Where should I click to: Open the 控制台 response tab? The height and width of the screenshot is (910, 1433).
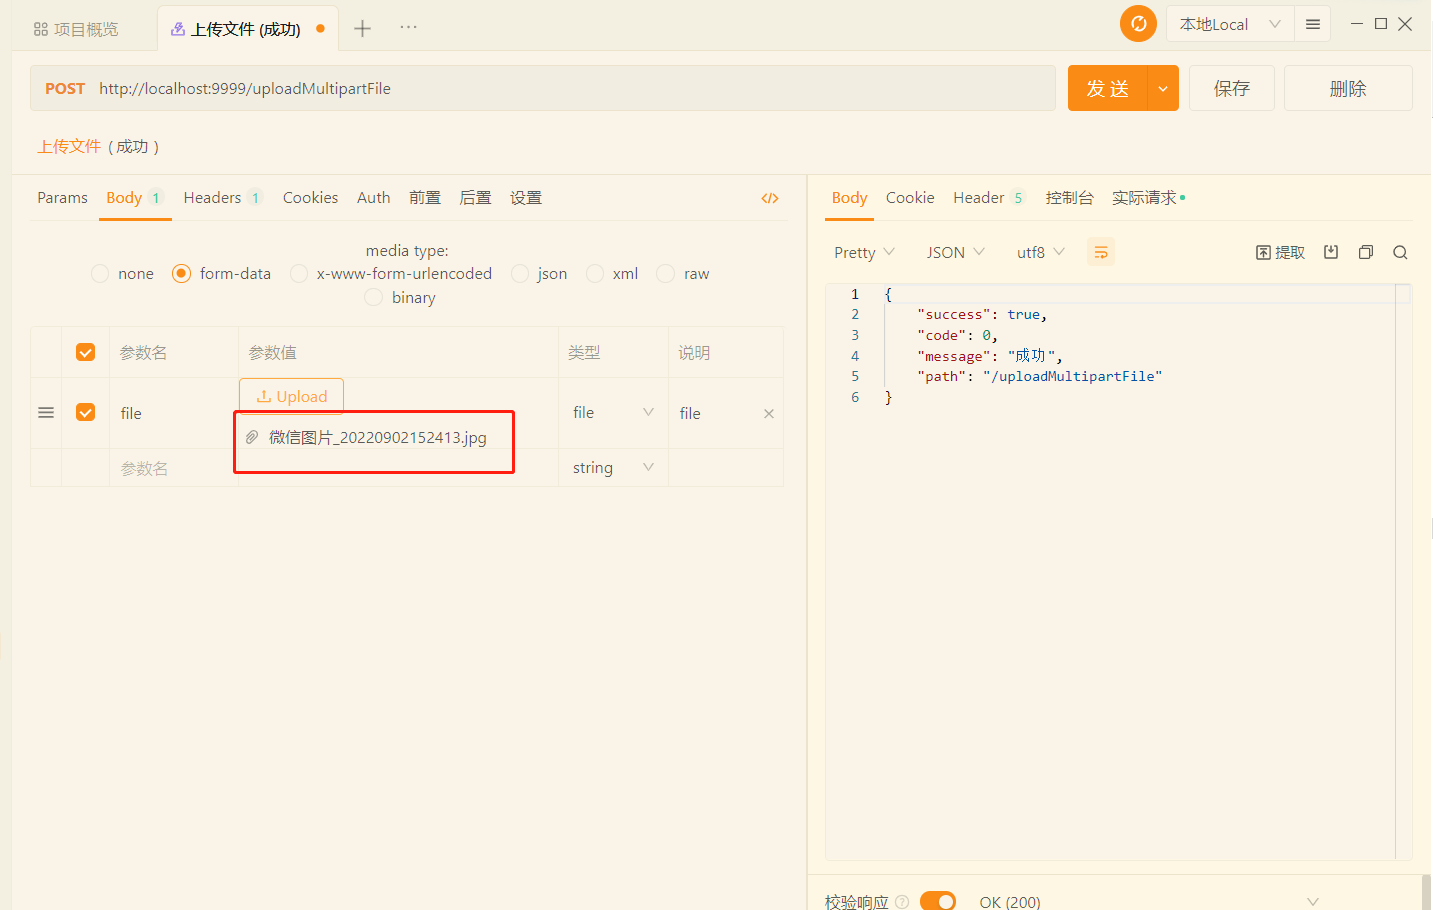(x=1069, y=197)
